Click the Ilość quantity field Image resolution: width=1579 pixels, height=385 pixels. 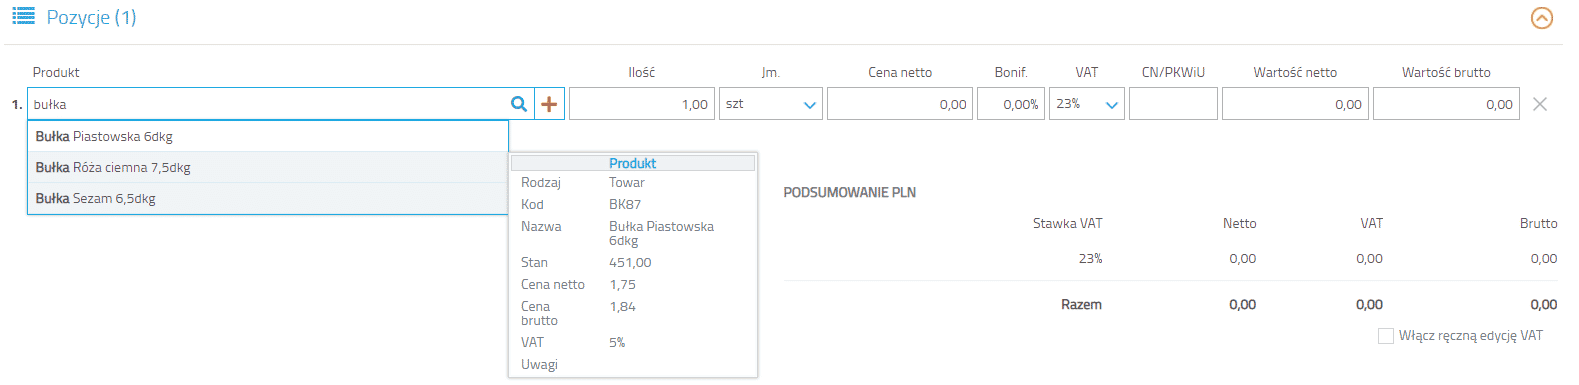(x=642, y=104)
